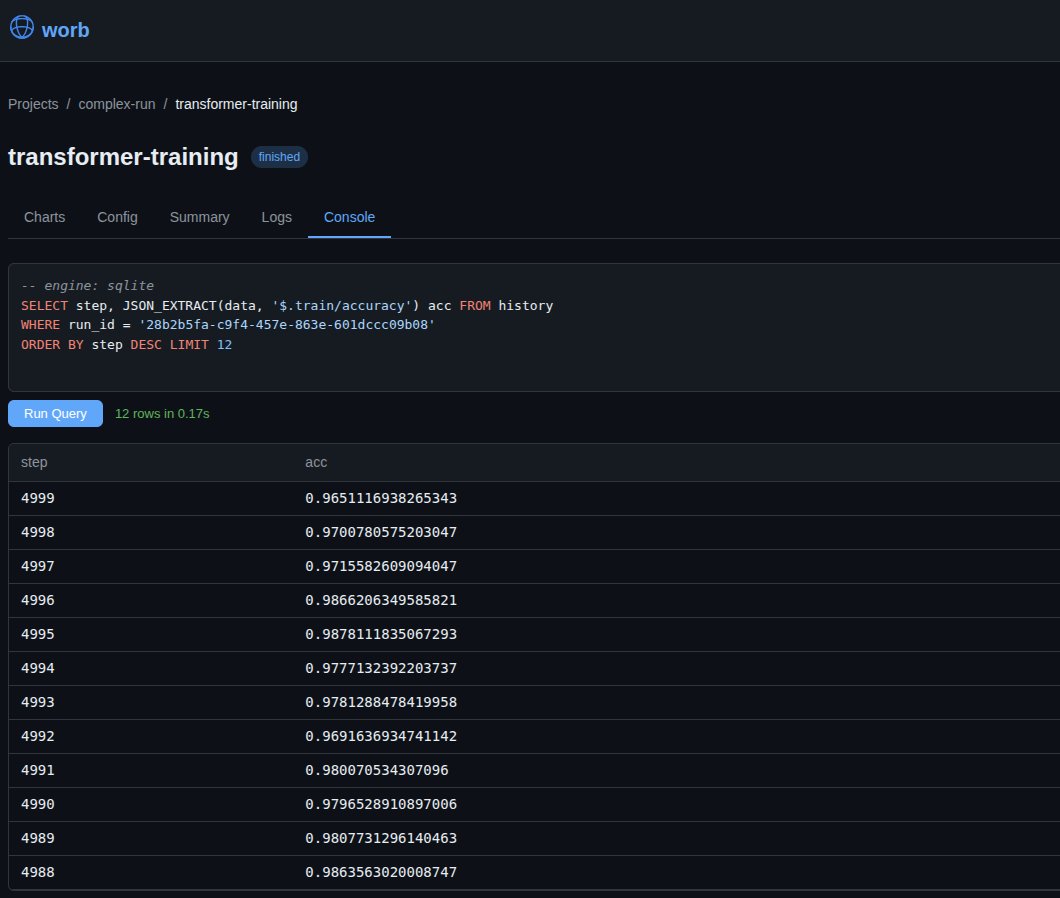Select accuracy value 0.980070534307096
1060x898 pixels.
pyautogui.click(x=377, y=770)
